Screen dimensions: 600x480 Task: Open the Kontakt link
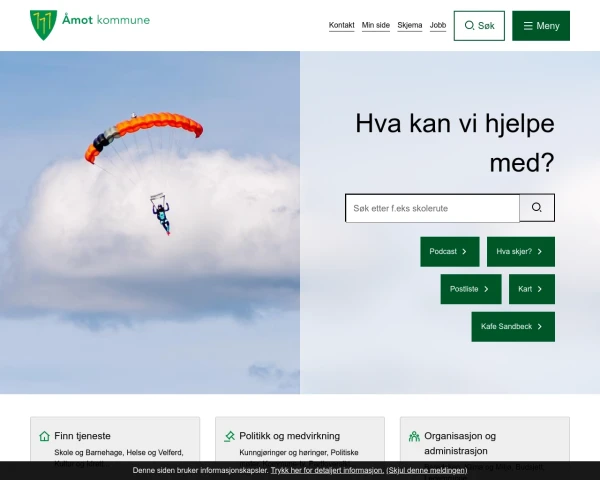pyautogui.click(x=341, y=25)
